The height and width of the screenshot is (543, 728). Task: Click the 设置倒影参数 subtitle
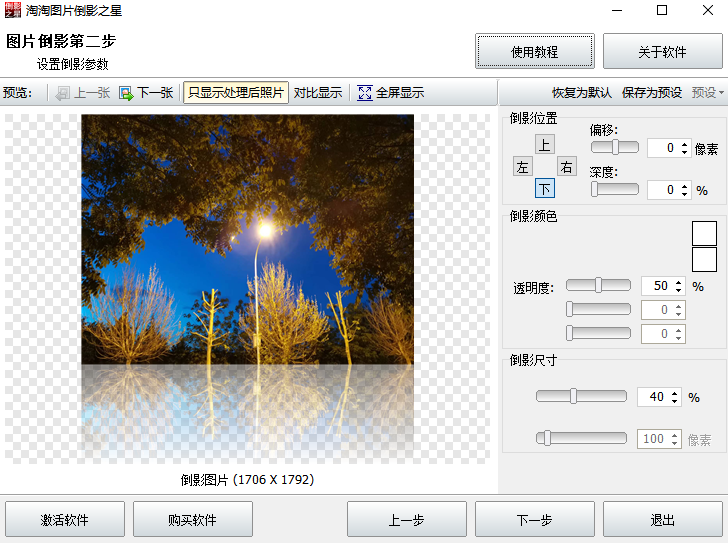coord(73,64)
